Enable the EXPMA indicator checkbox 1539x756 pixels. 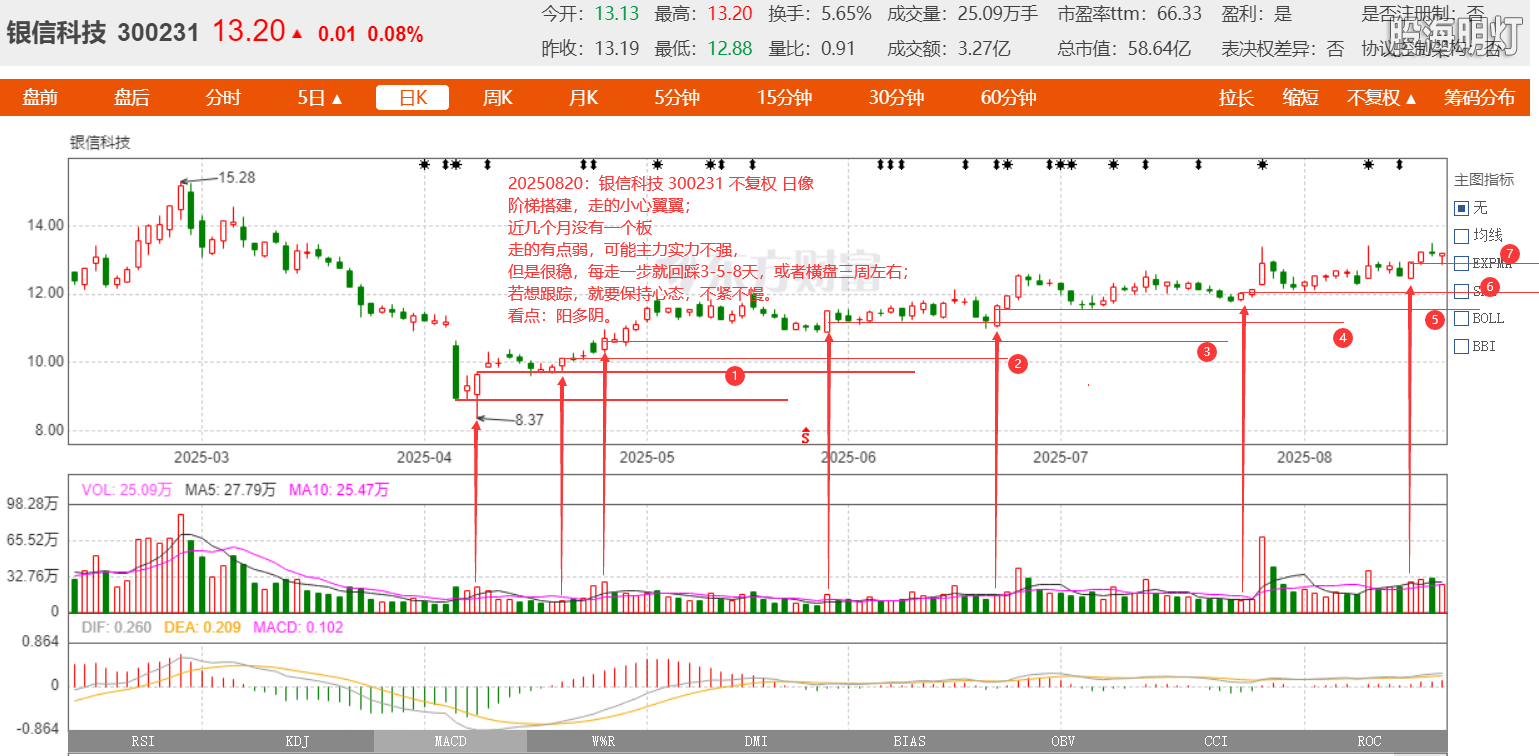1461,263
